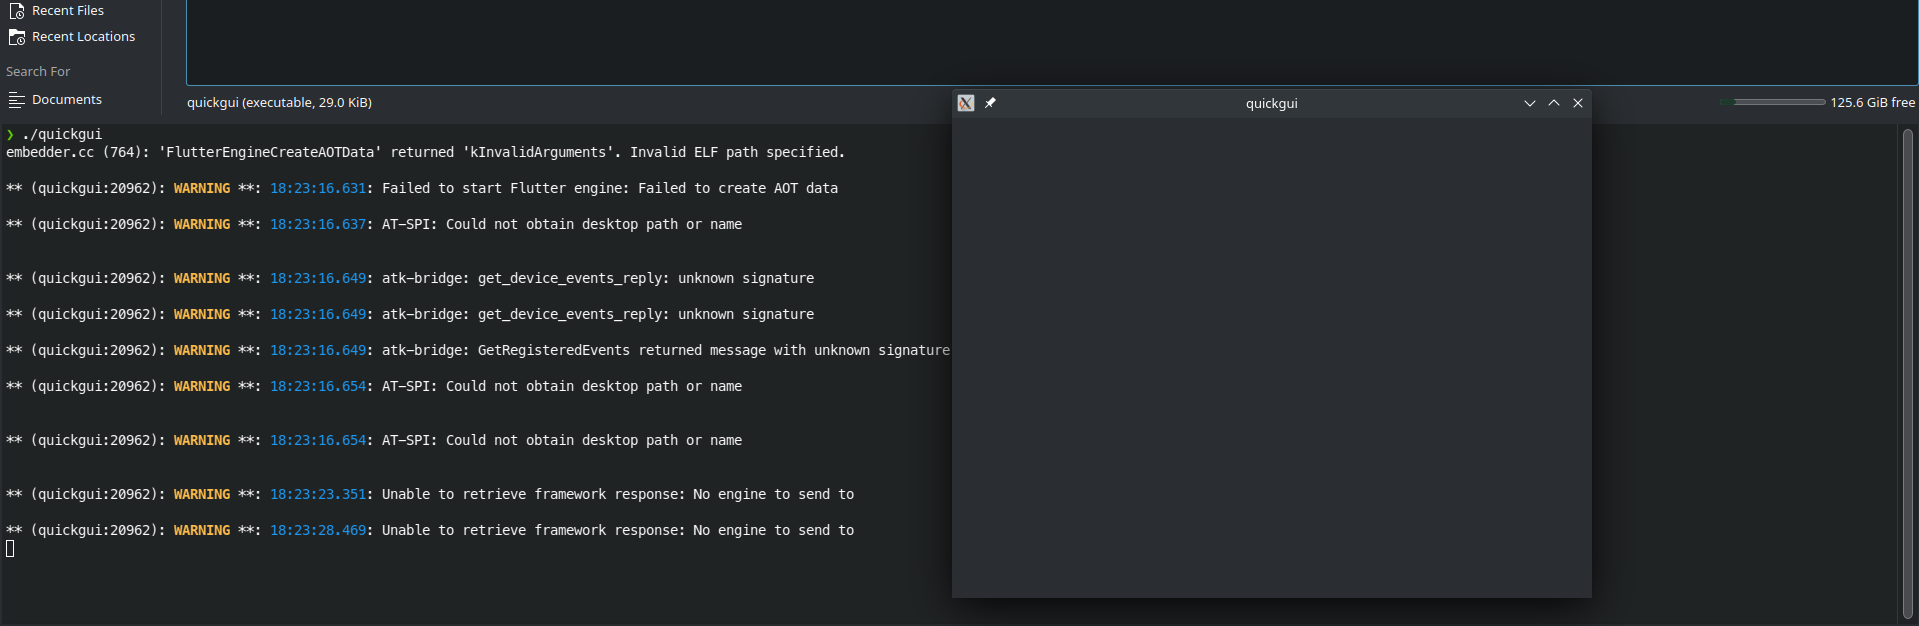
Task: Click the X11 app icon in quickgui titlebar
Action: [x=966, y=103]
